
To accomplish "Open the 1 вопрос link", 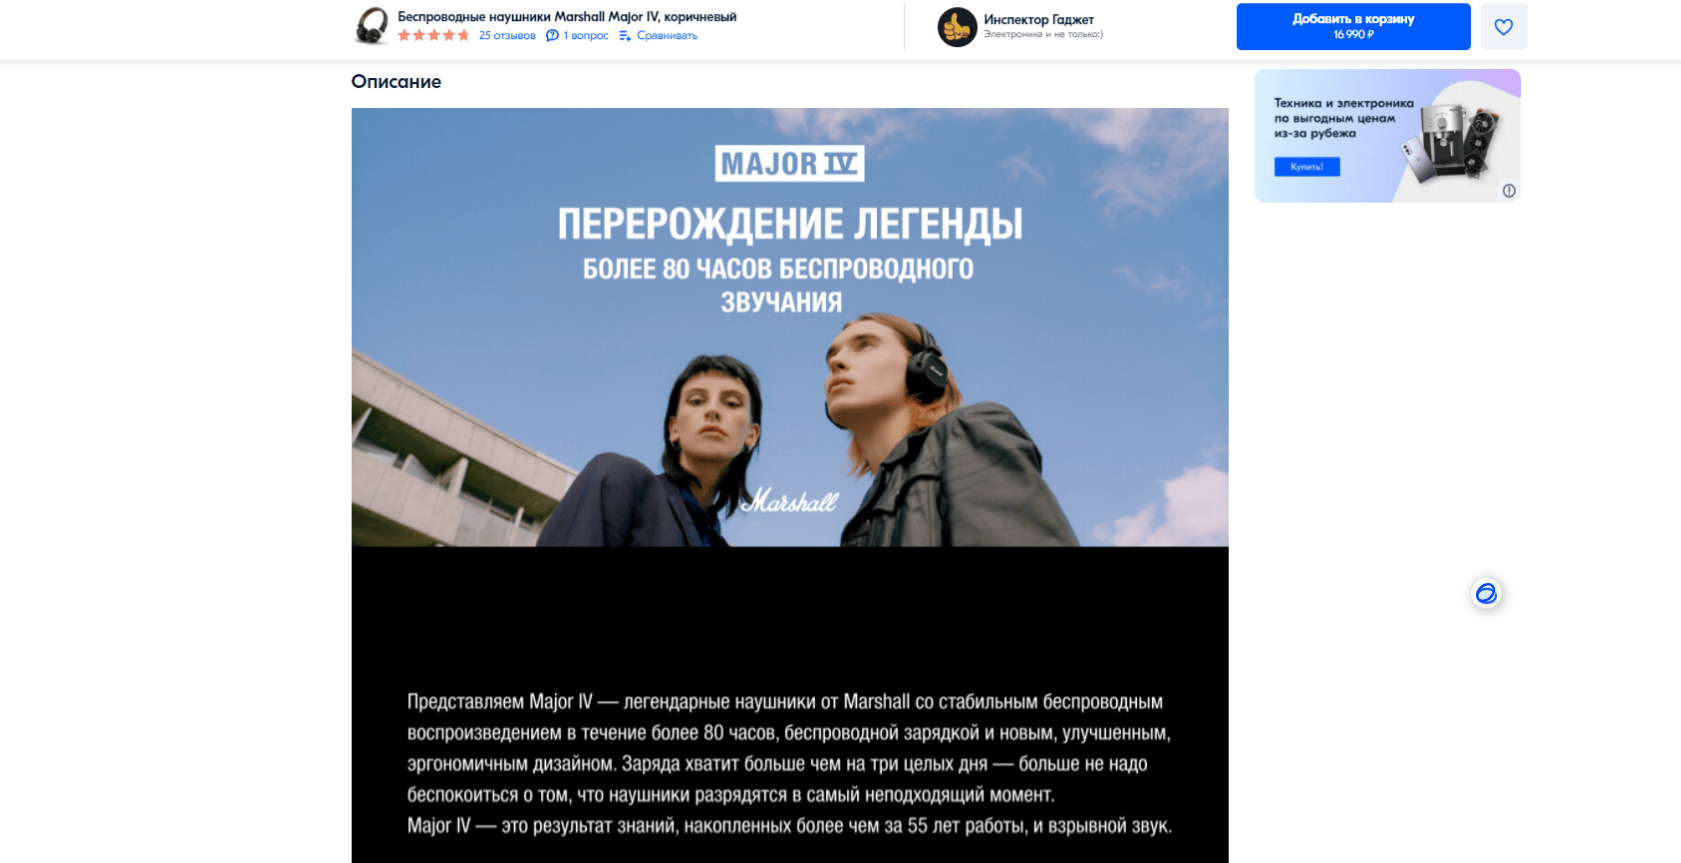I will (x=585, y=36).
